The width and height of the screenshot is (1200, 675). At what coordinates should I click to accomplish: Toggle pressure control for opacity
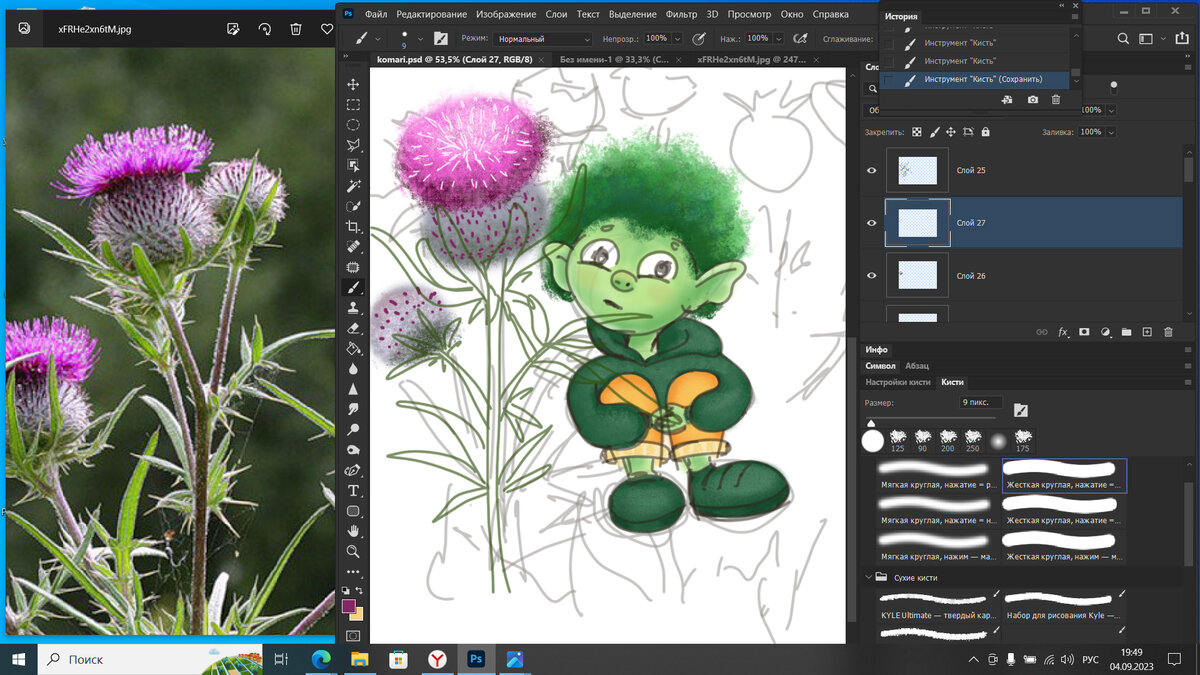[701, 38]
